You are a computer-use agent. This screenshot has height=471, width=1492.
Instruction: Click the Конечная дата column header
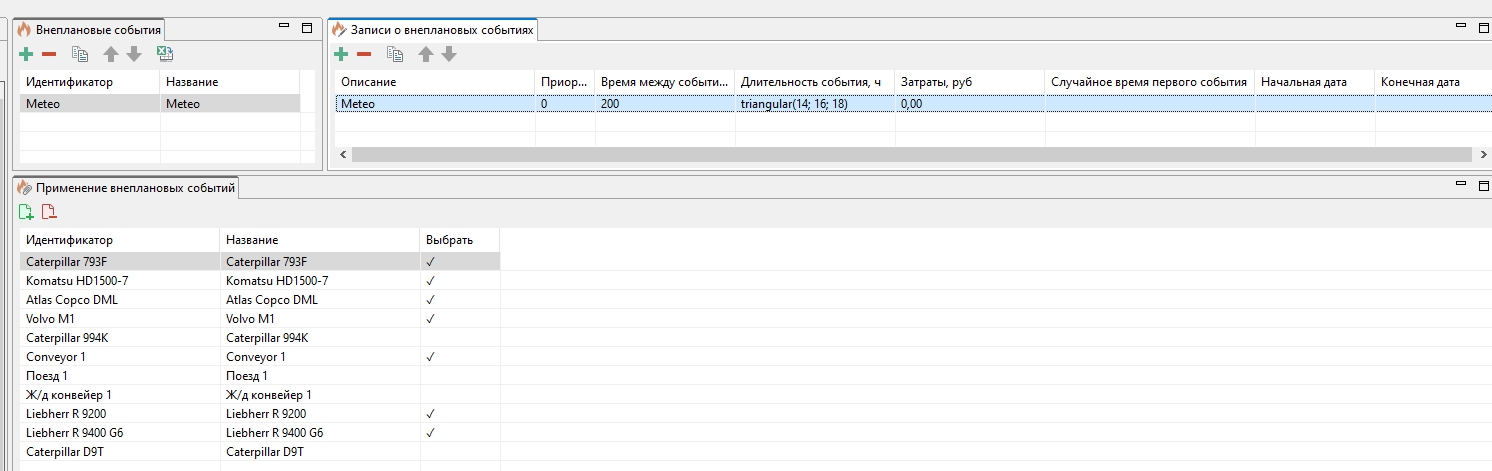pos(1432,81)
